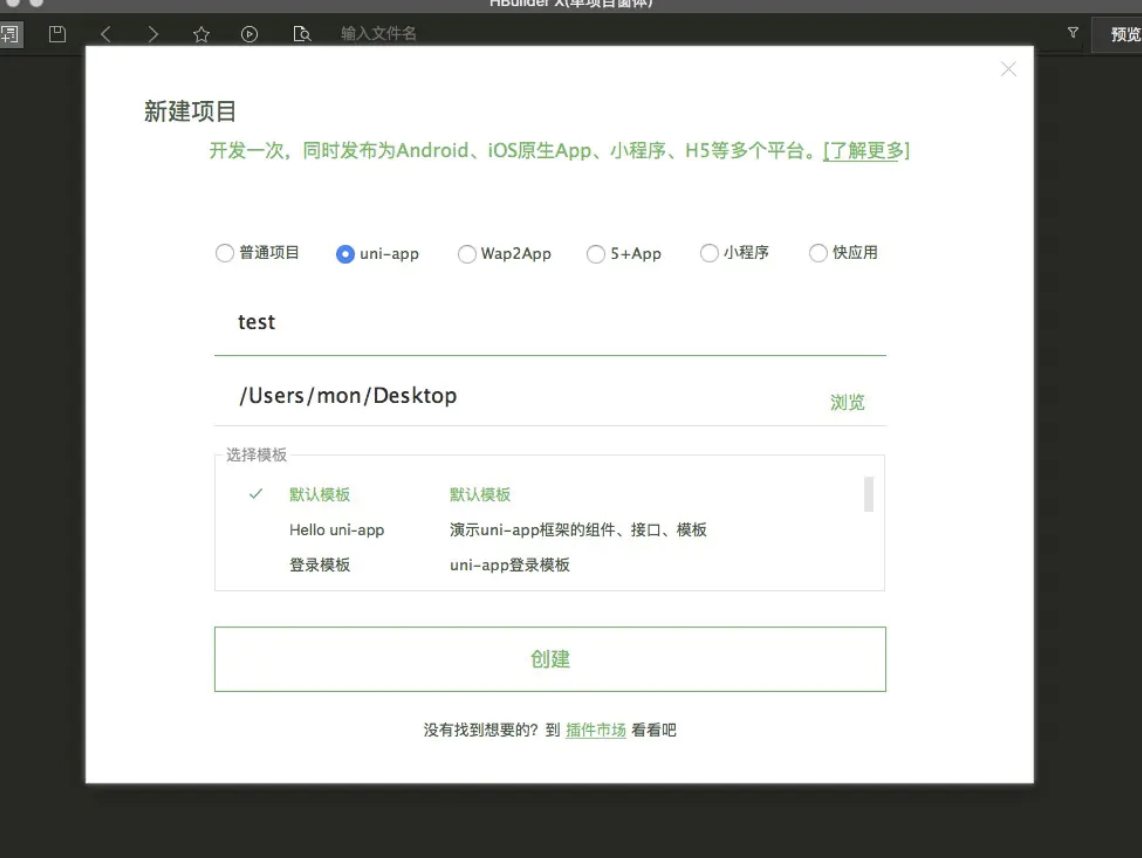Open the 了解更多 link
The width and height of the screenshot is (1142, 858).
point(866,151)
